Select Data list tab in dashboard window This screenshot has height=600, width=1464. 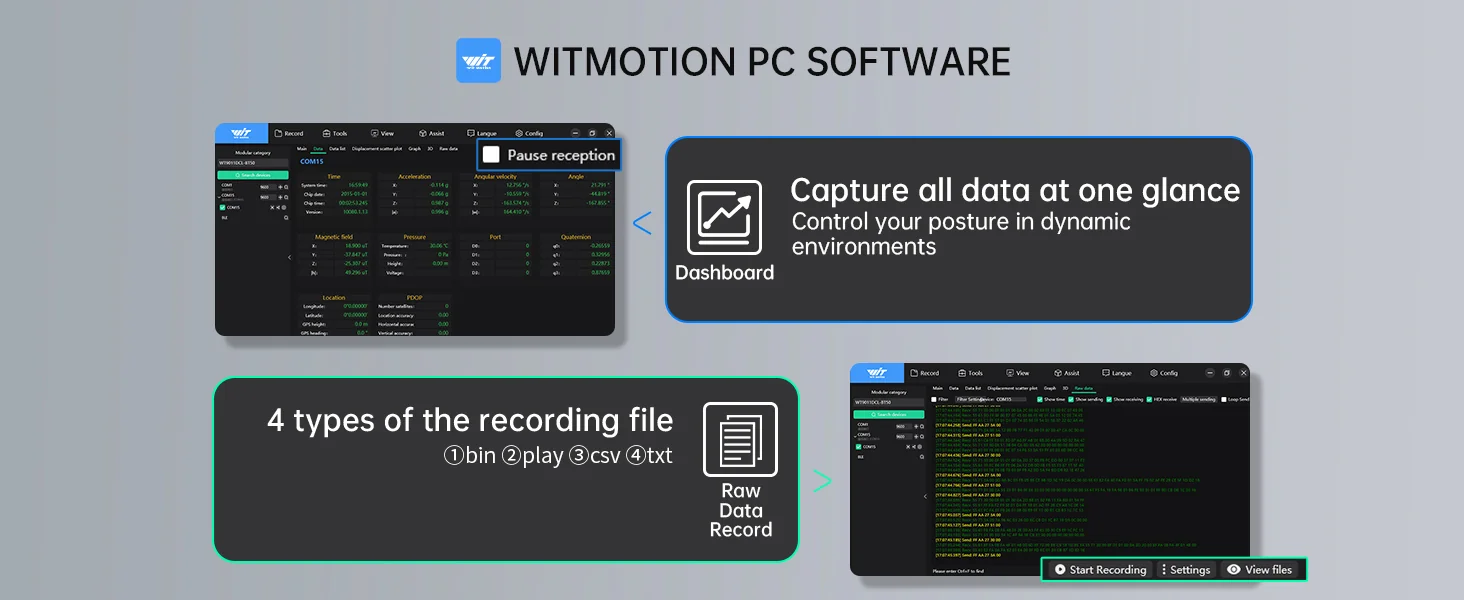point(337,149)
